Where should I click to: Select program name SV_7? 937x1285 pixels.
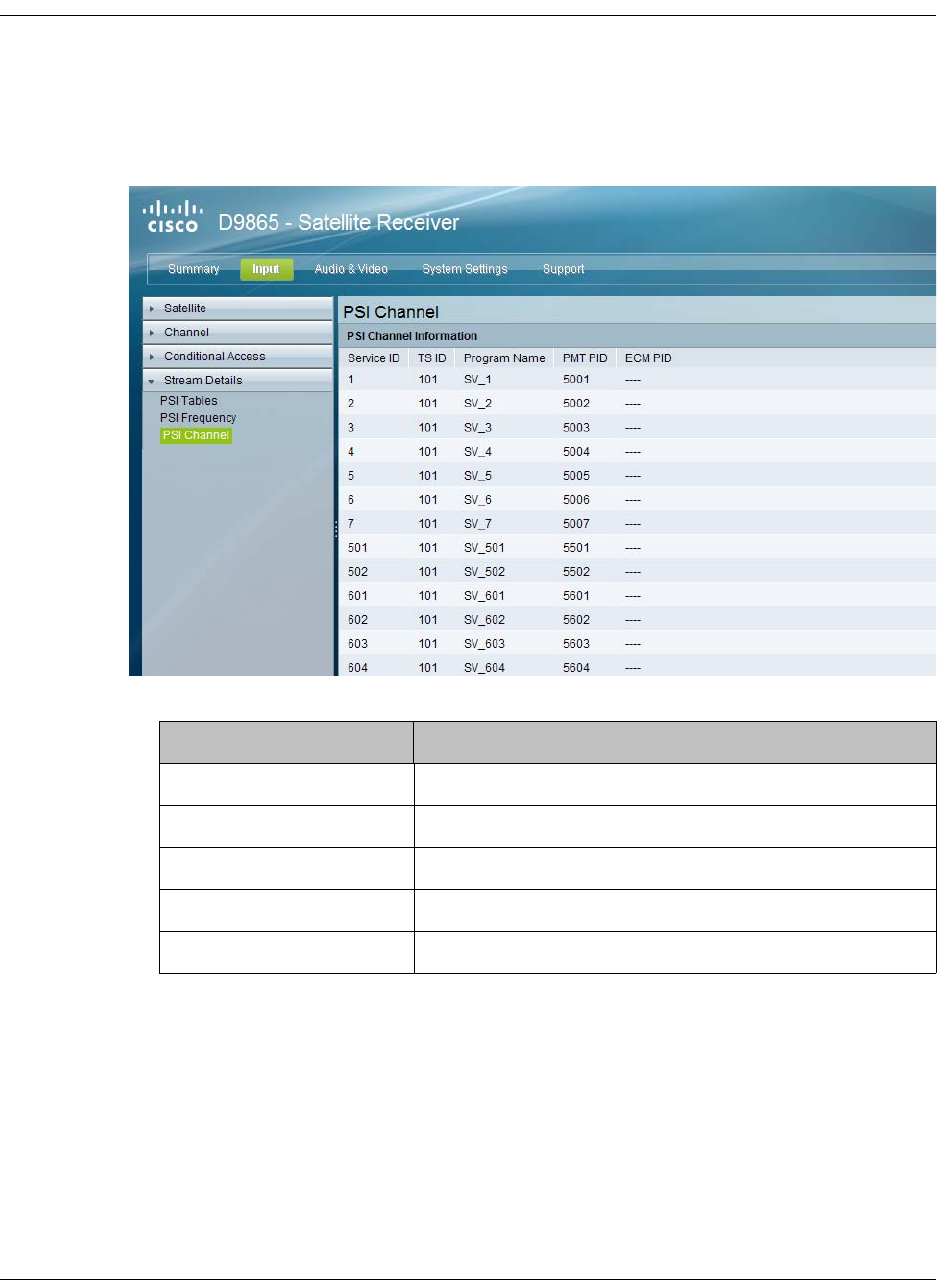(478, 523)
